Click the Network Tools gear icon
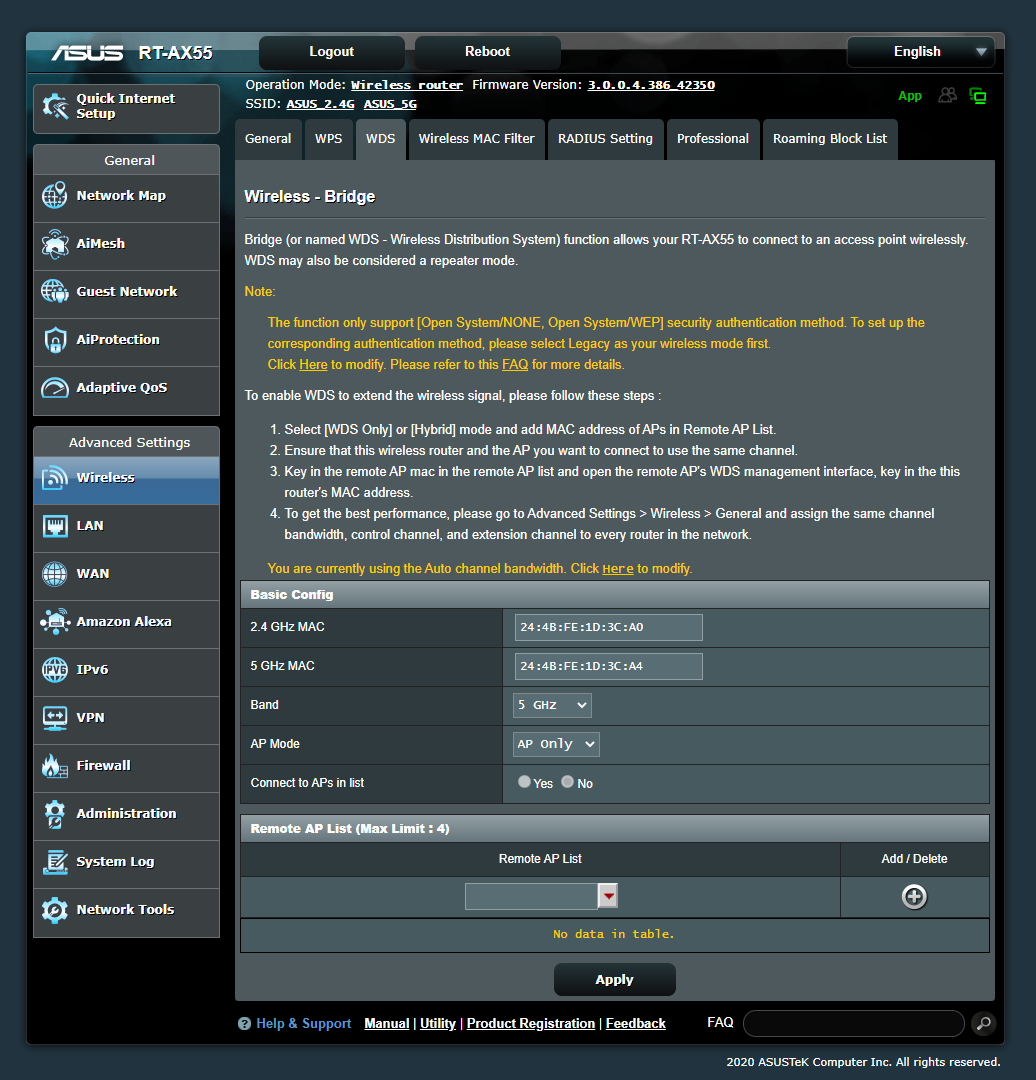The height and width of the screenshot is (1080, 1036). coord(54,910)
